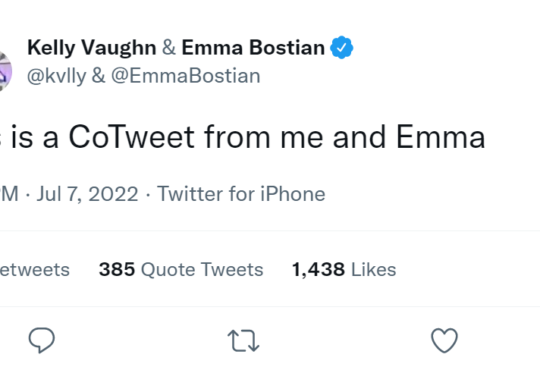View the list of Likes
Image resolution: width=540 pixels, height=370 pixels.
click(344, 269)
